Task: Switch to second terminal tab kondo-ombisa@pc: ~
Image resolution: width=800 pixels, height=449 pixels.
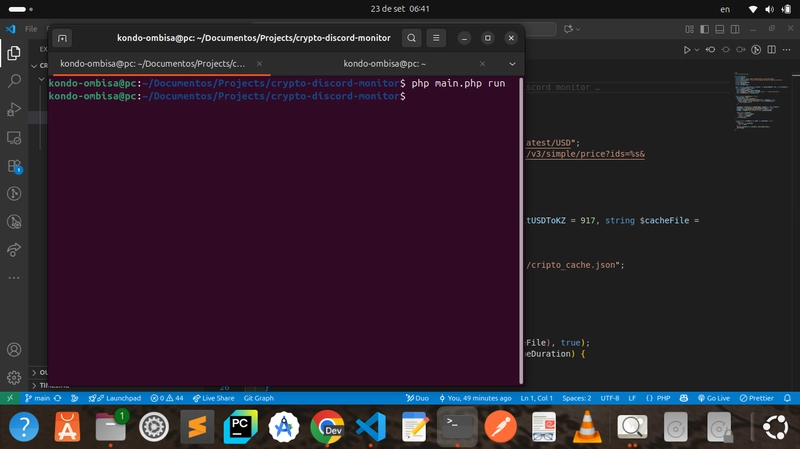Action: click(x=385, y=63)
